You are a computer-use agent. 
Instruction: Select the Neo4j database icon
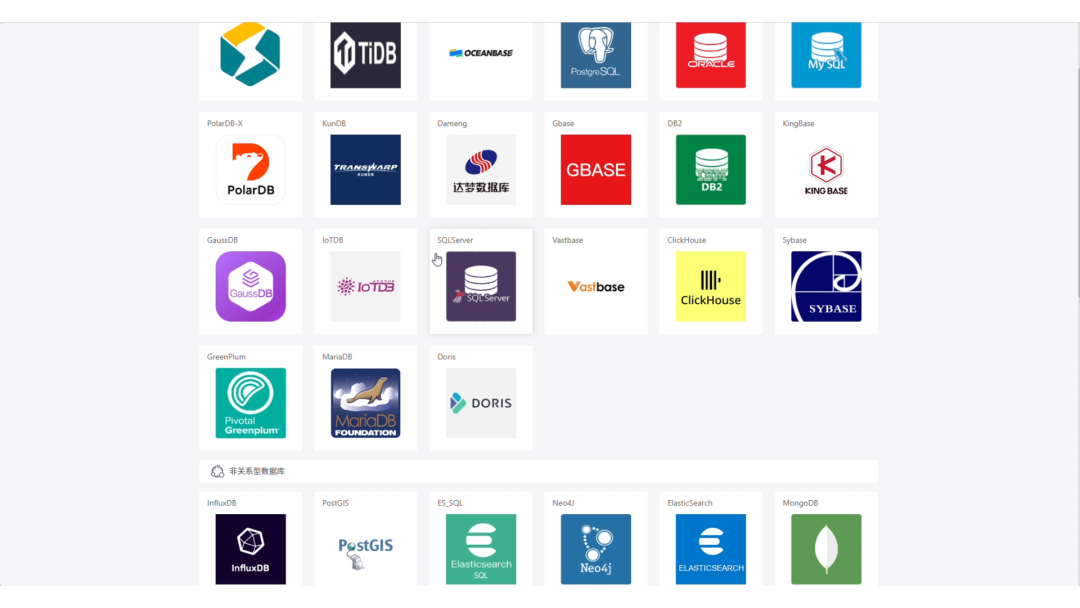pyautogui.click(x=596, y=549)
